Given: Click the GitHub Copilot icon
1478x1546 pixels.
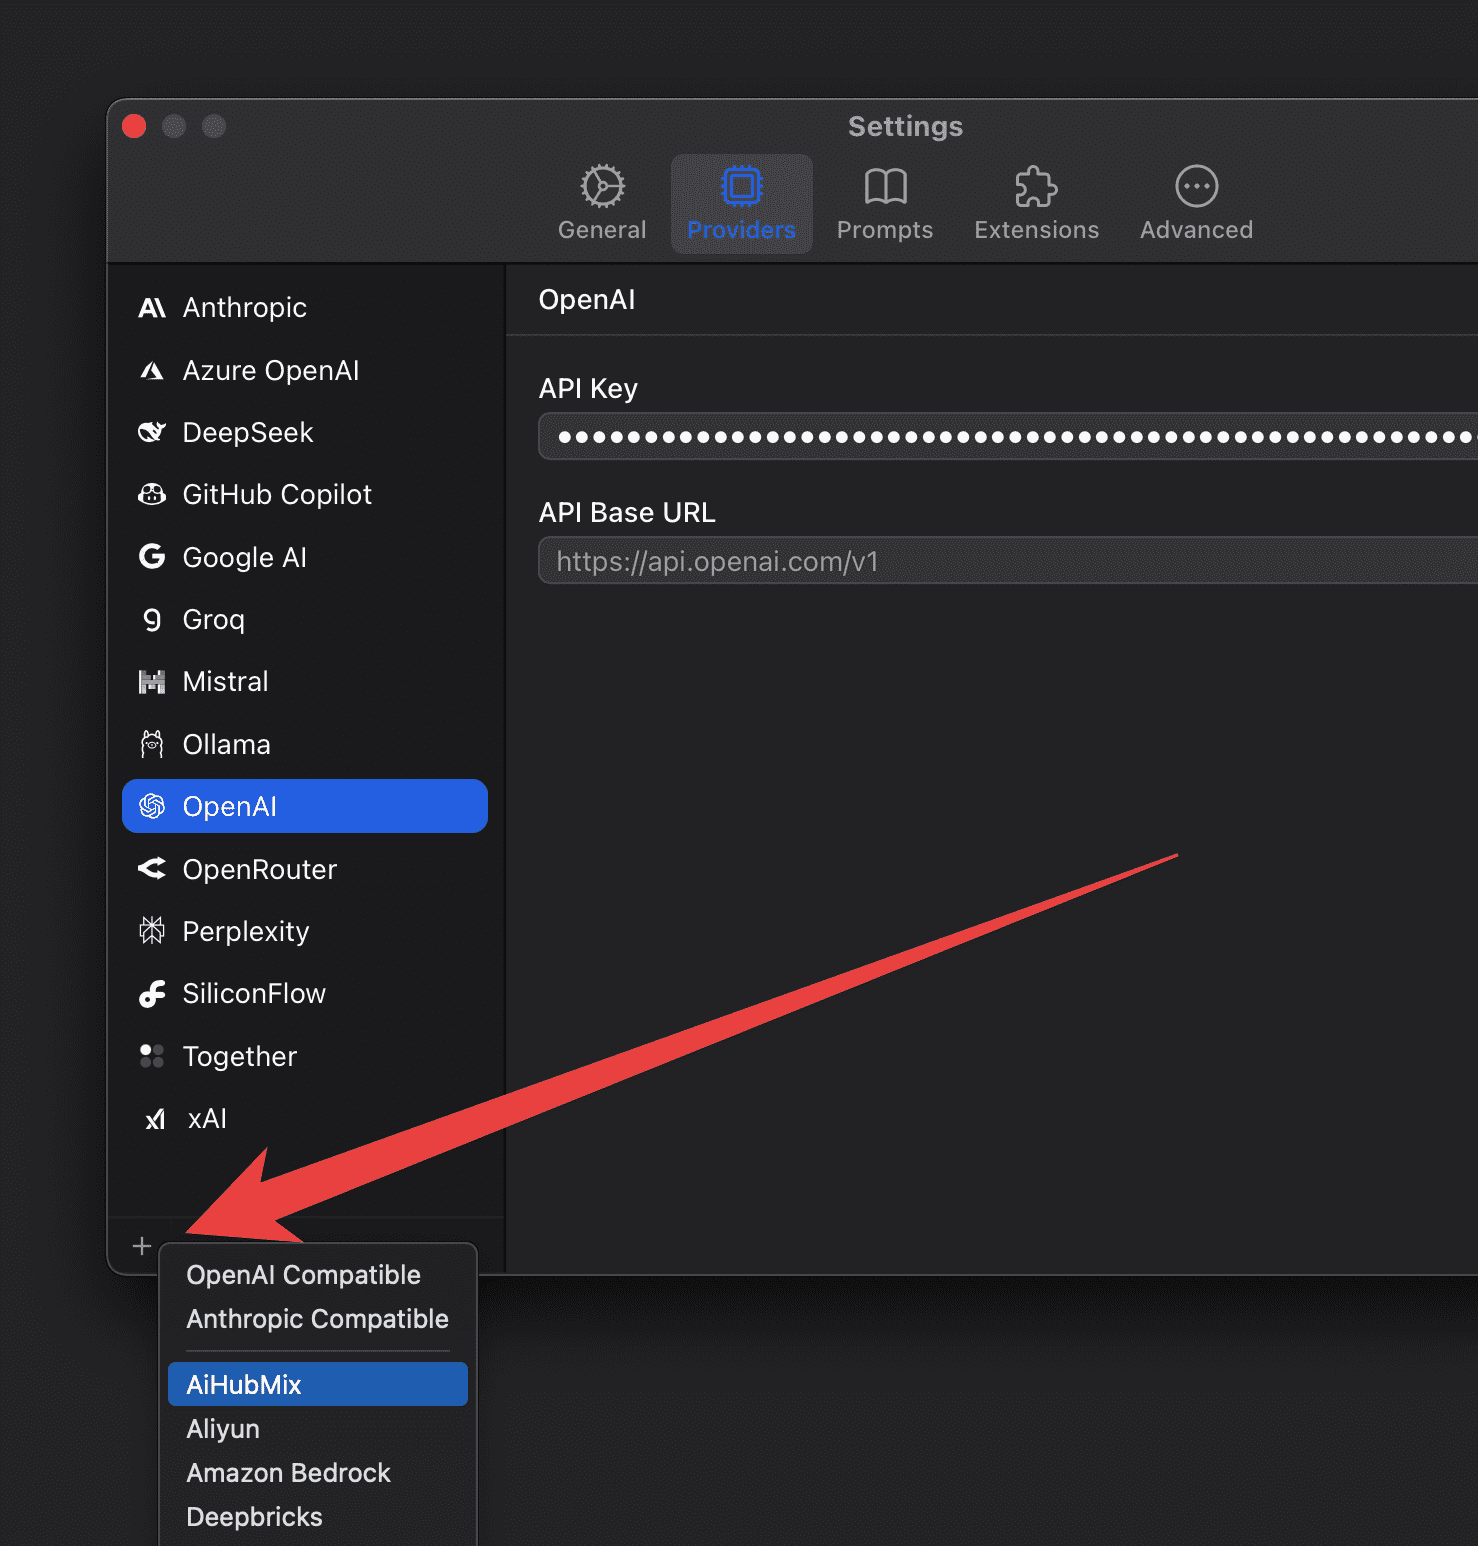Looking at the screenshot, I should [x=152, y=495].
